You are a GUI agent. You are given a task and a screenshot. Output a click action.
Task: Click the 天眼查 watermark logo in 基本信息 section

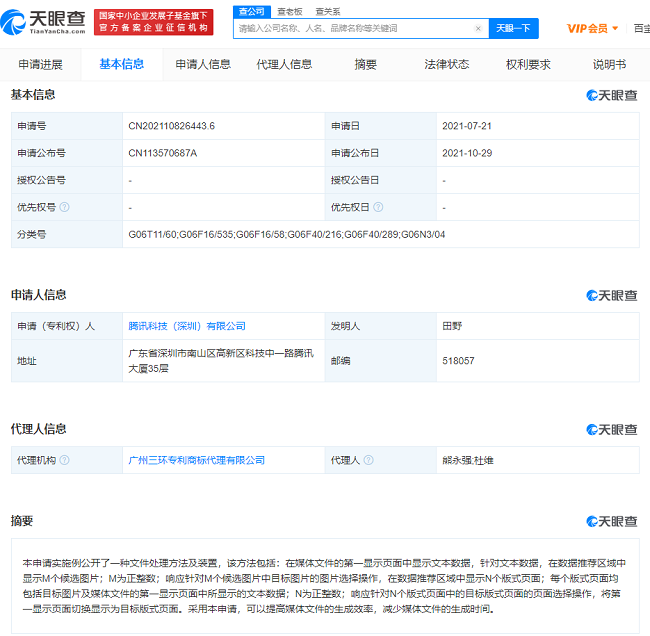coord(611,95)
